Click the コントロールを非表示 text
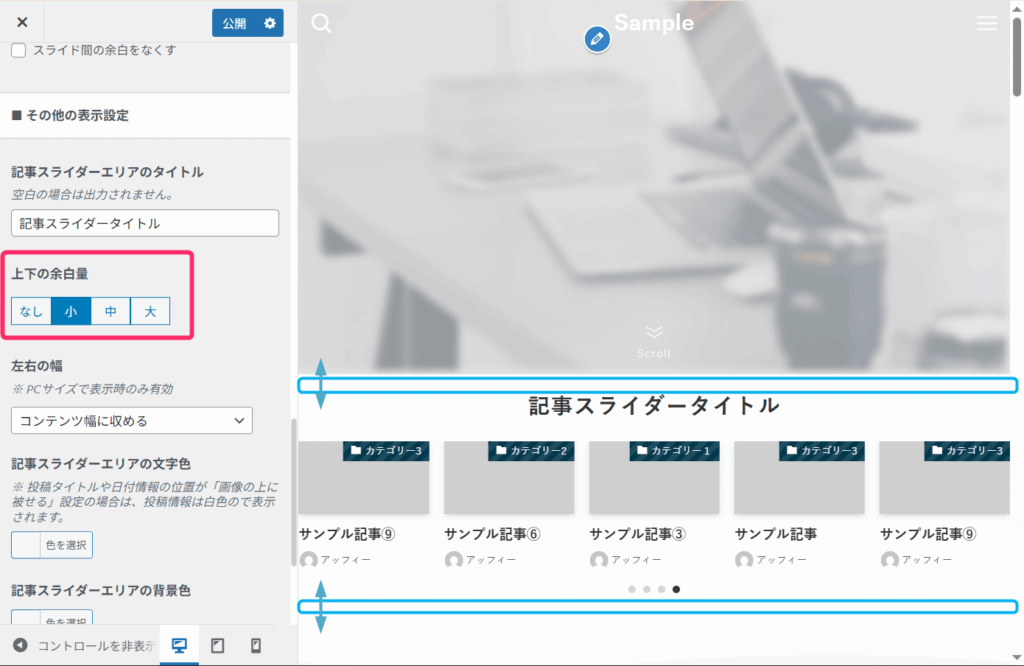Screen dimensions: 1024x666 [96, 646]
